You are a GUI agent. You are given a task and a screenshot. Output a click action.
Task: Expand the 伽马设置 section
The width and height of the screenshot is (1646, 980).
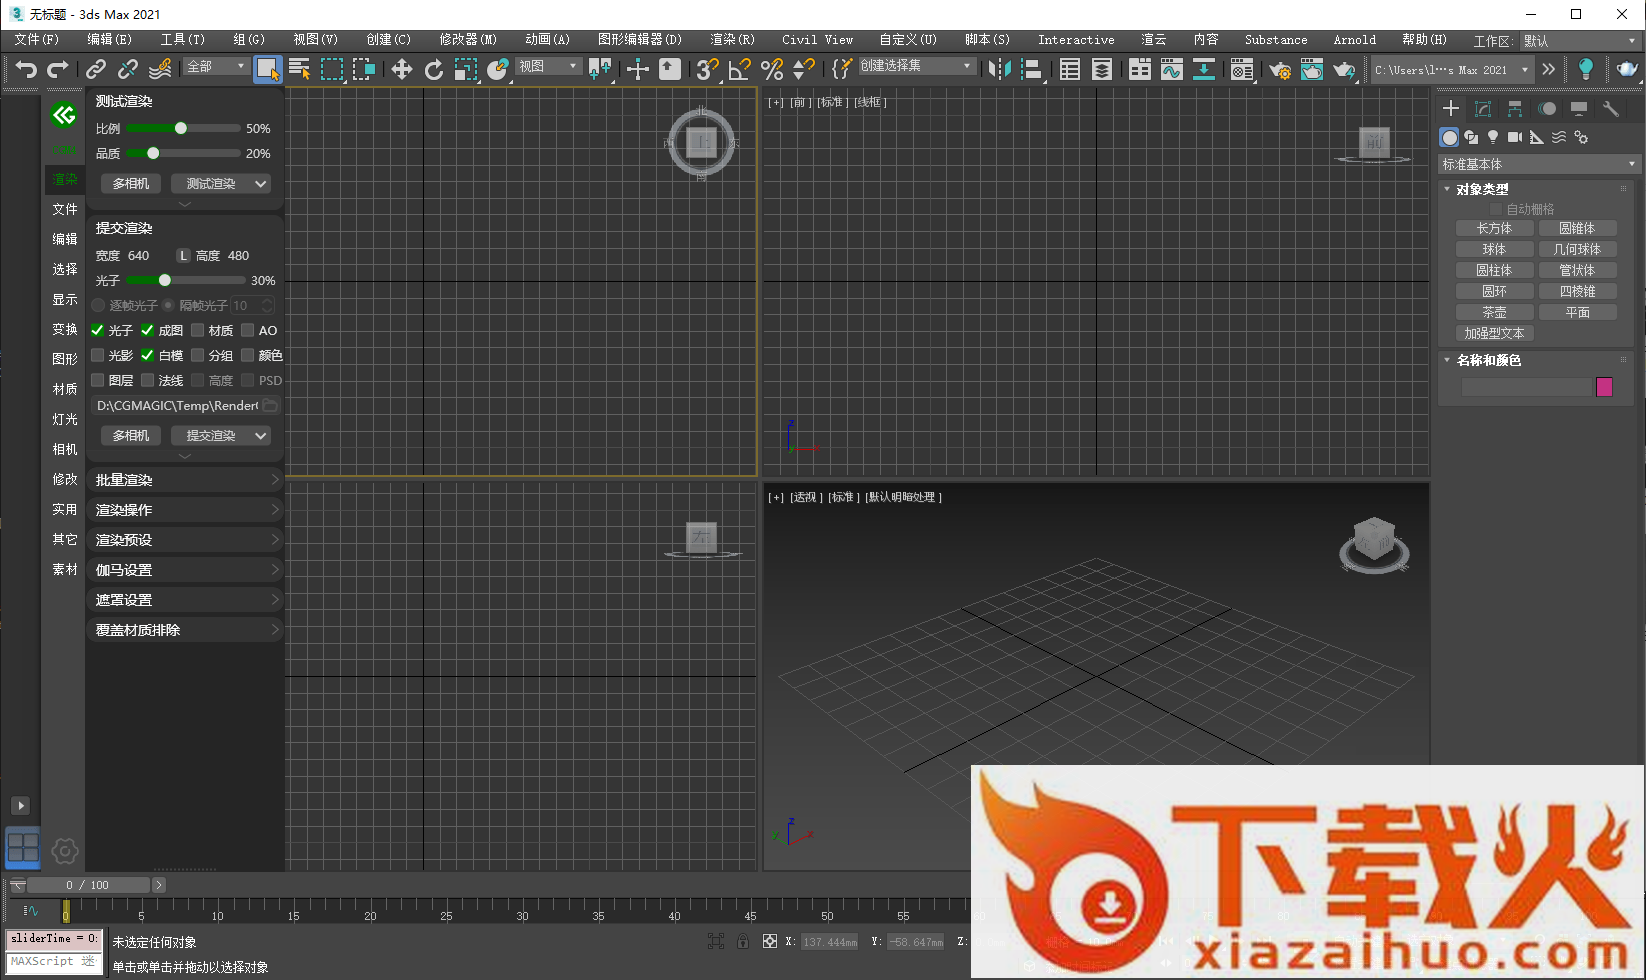[185, 570]
